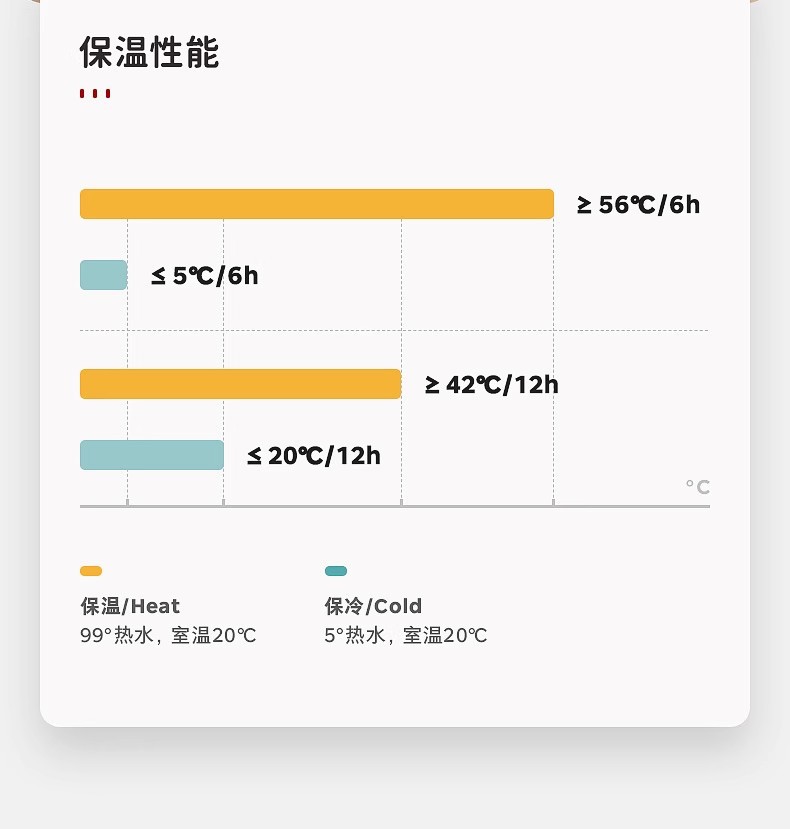Click the "≥ 56℃/6h" value label
The width and height of the screenshot is (790, 829).
(638, 205)
